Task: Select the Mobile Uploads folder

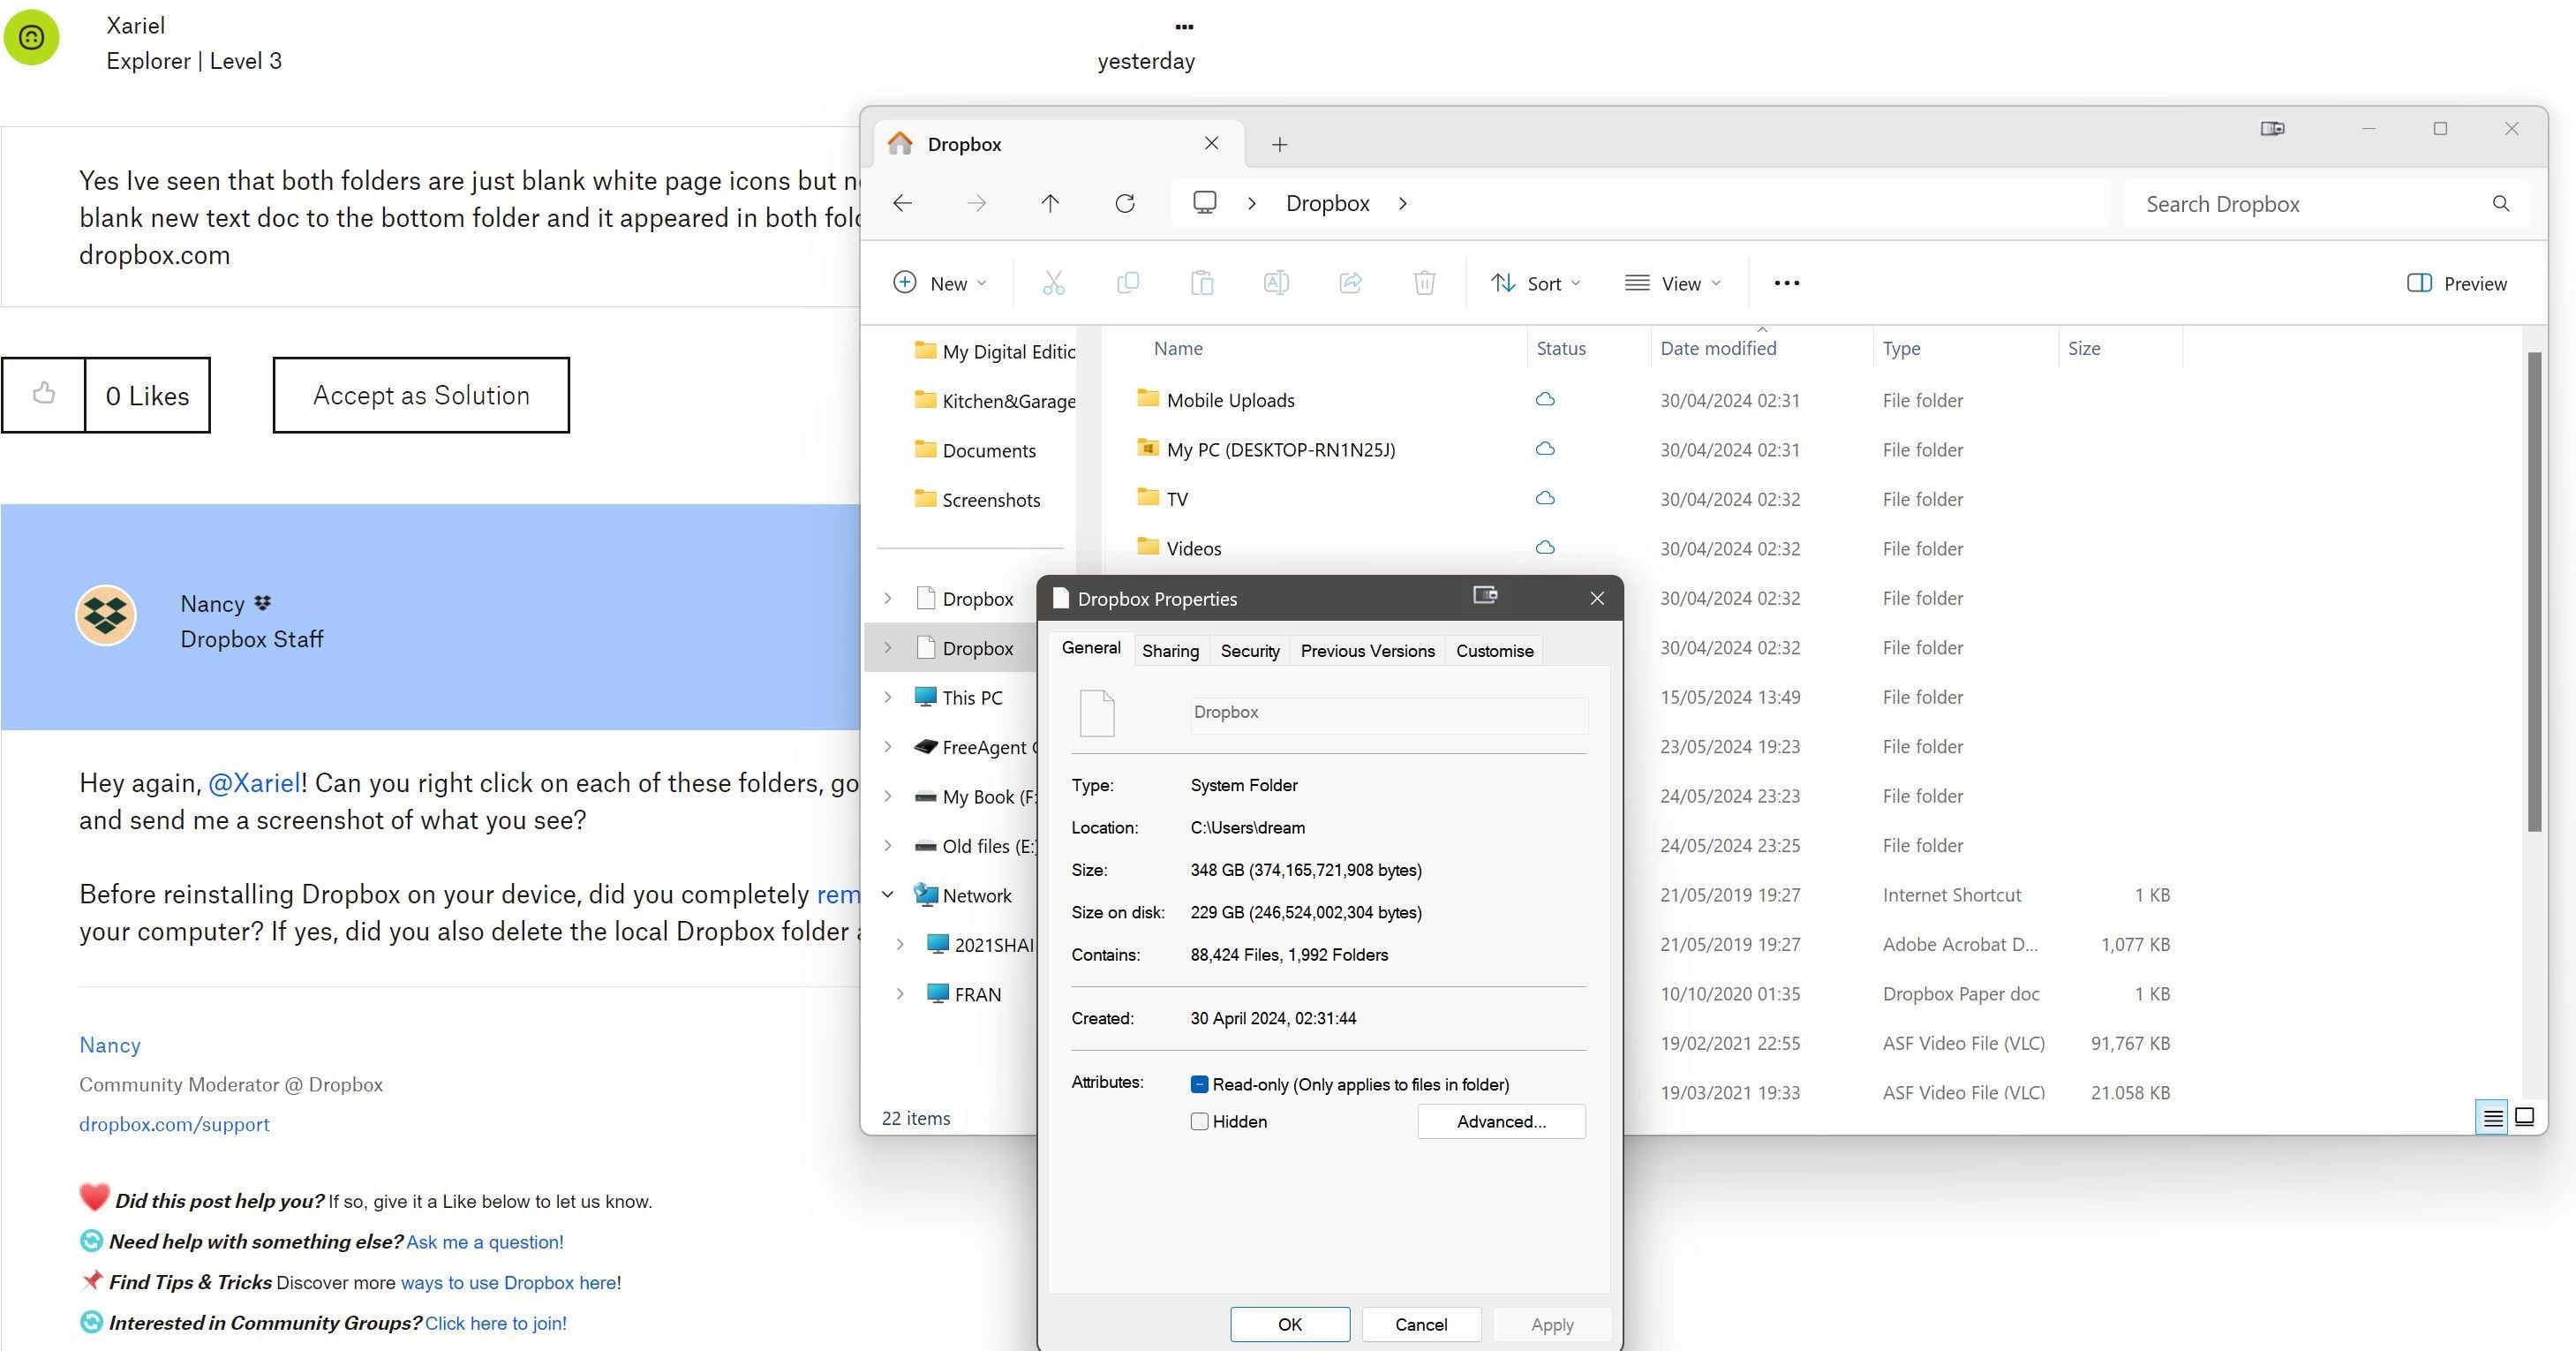Action: (x=1230, y=400)
